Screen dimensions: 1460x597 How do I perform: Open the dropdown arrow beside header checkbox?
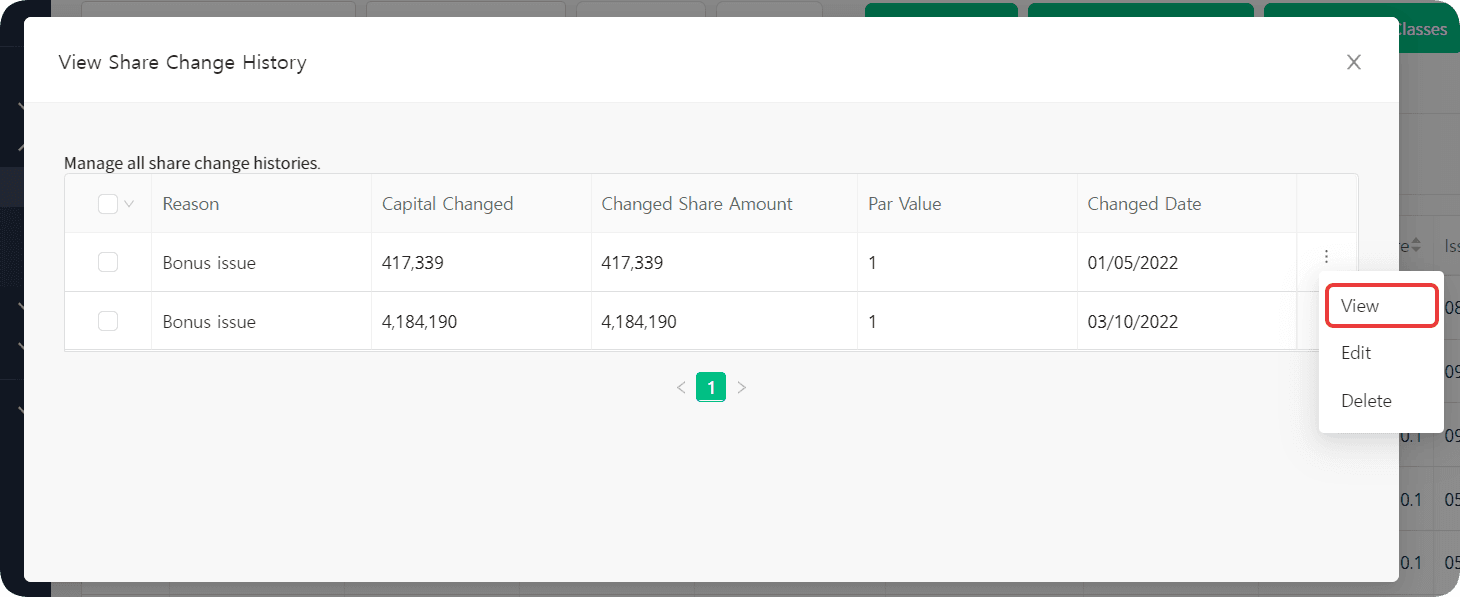(x=128, y=205)
